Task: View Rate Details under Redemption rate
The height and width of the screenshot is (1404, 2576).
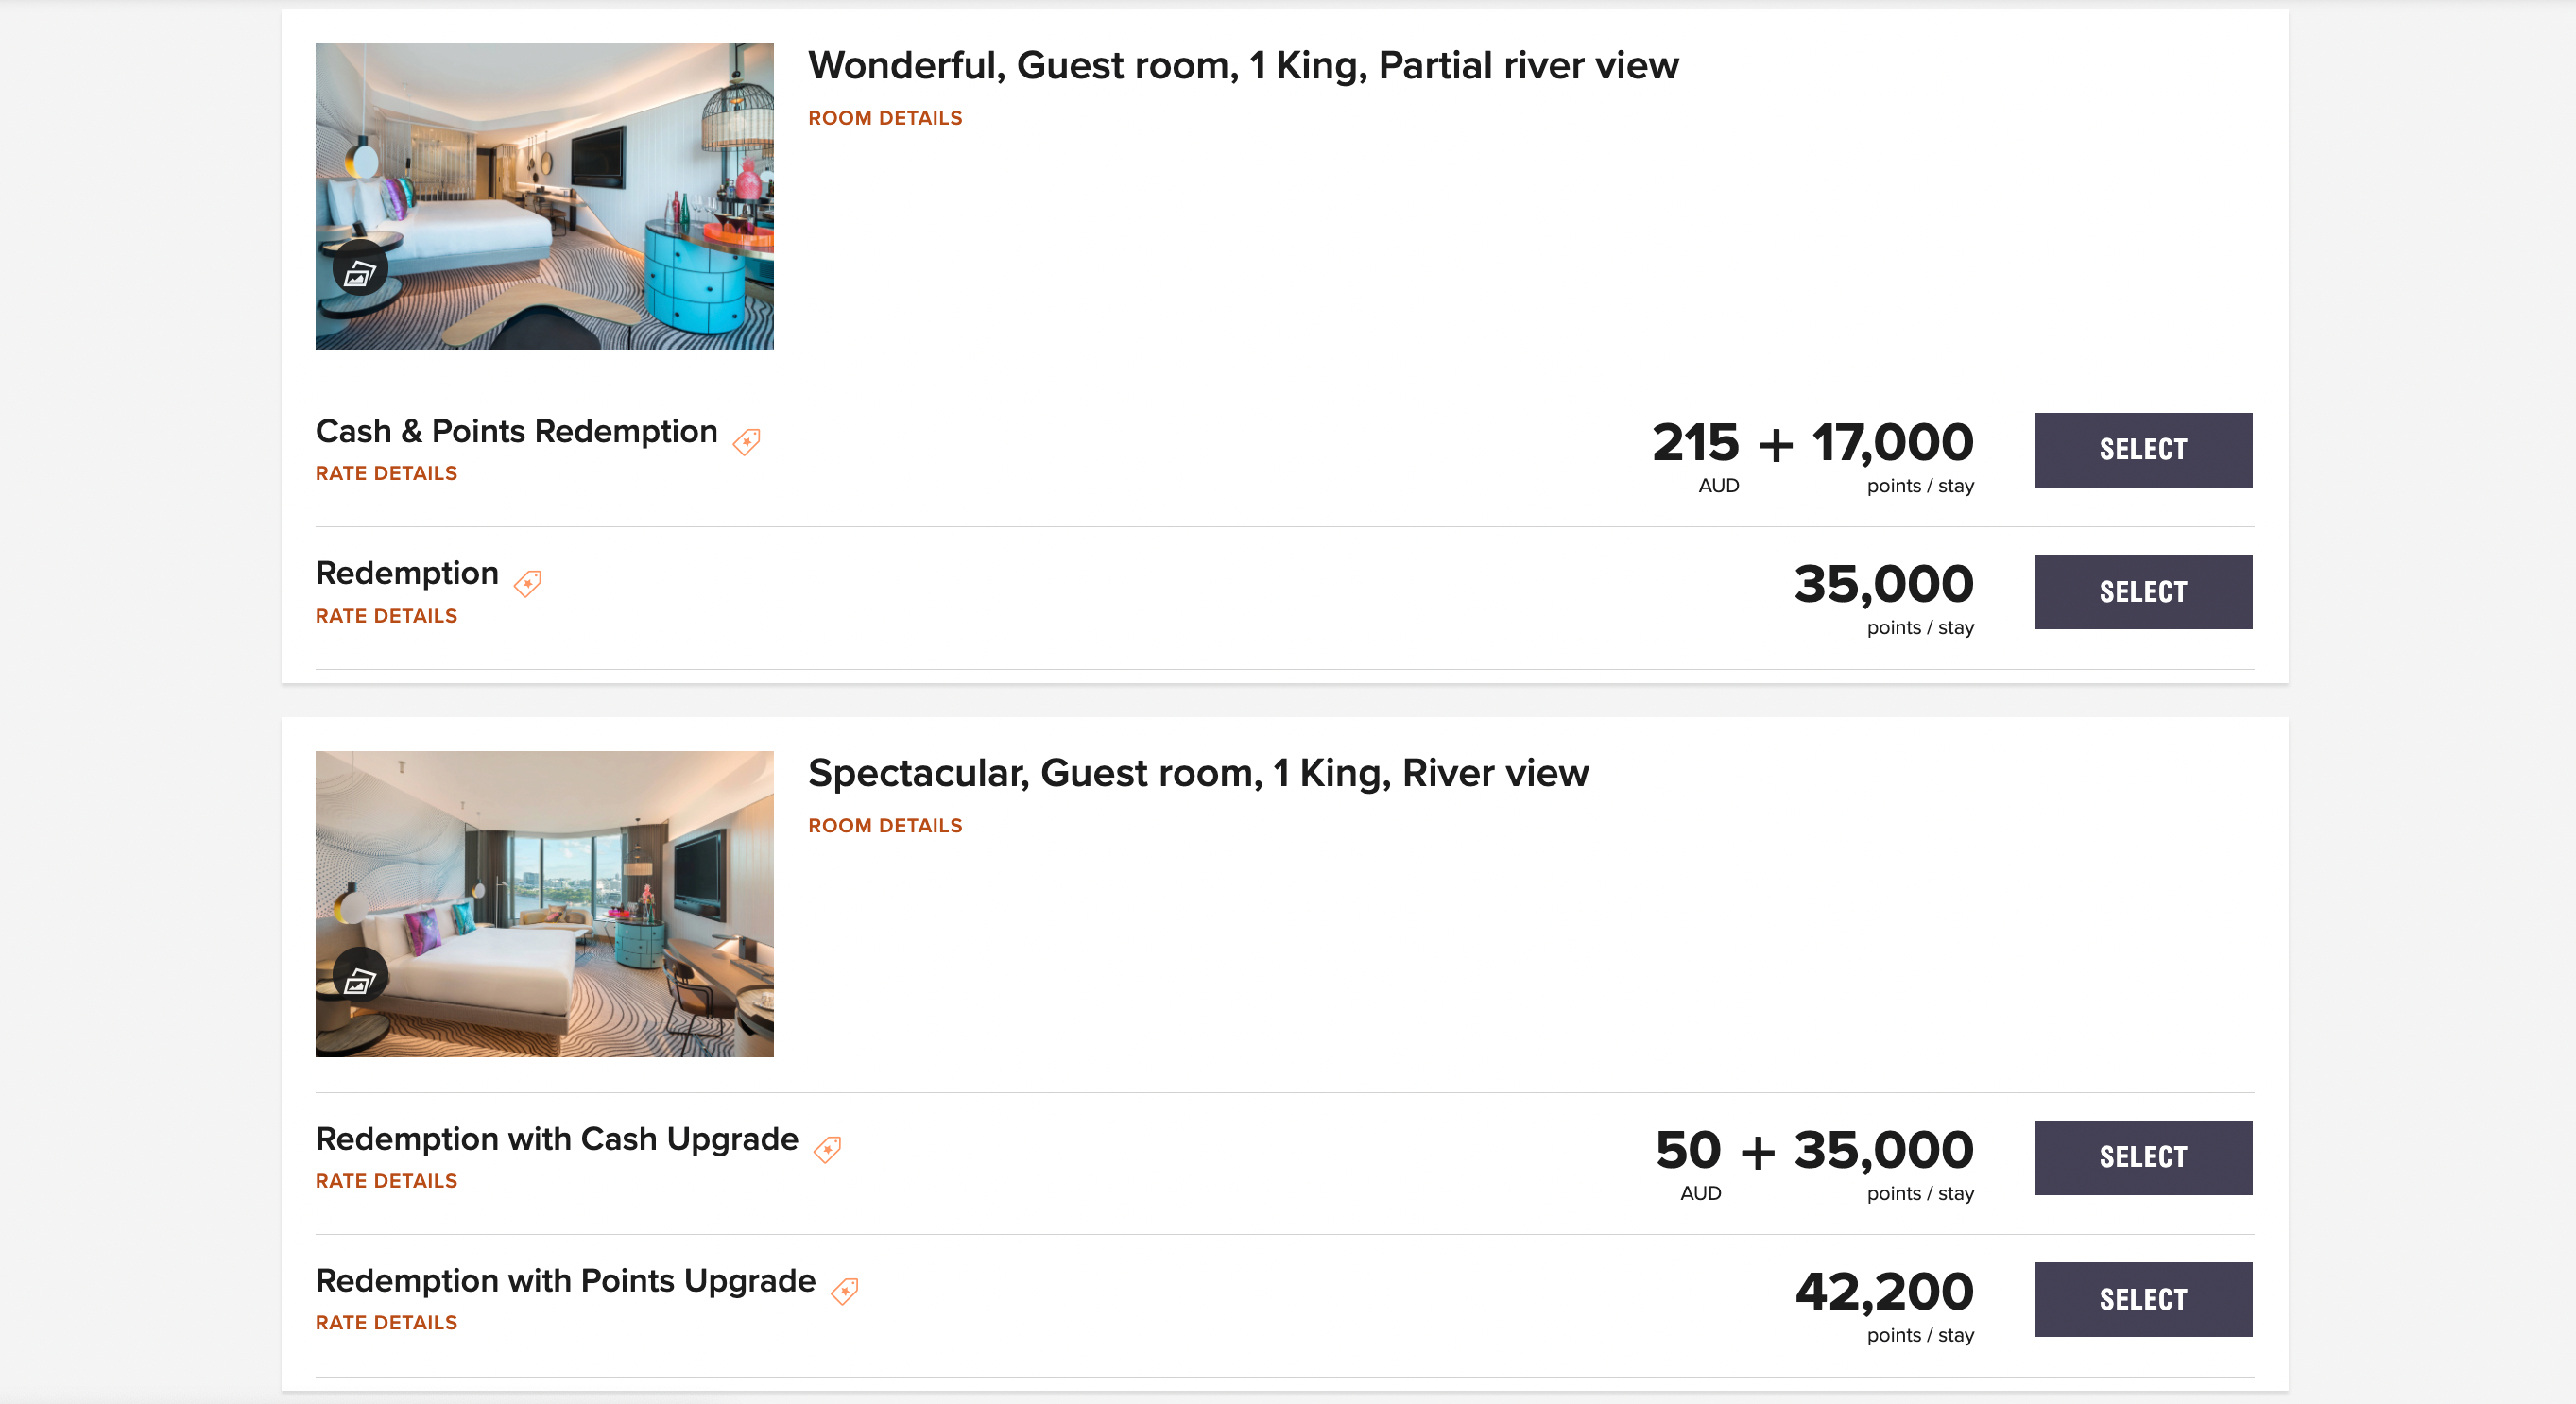Action: (x=386, y=616)
